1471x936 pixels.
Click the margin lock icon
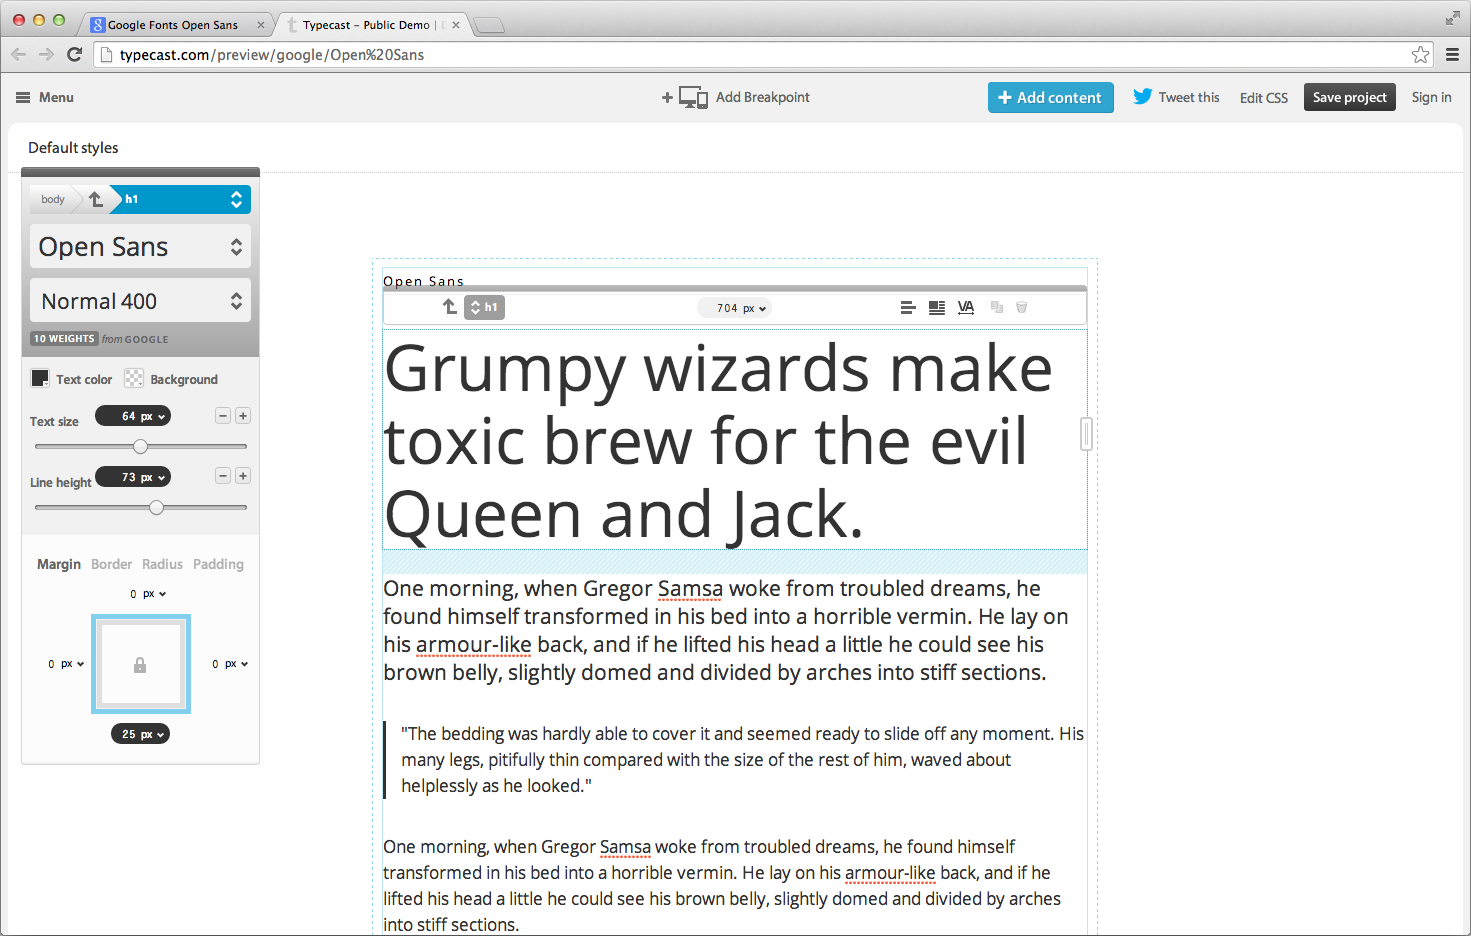click(x=140, y=665)
